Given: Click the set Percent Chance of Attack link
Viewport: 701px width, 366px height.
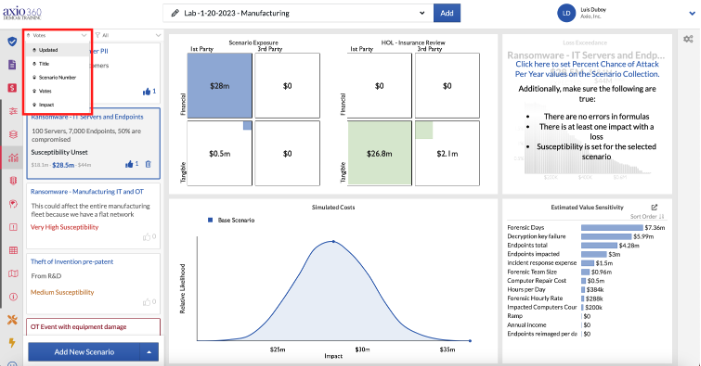Looking at the screenshot, I should [587, 69].
